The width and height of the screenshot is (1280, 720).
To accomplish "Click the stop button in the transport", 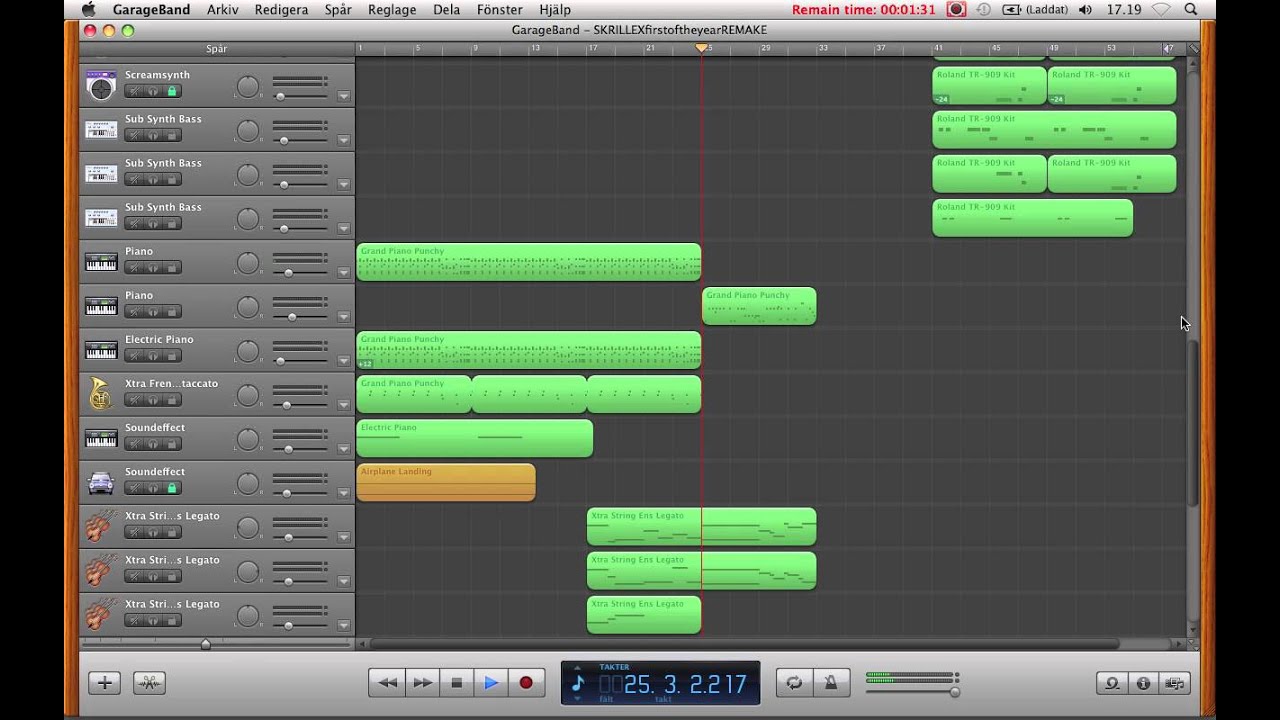I will [457, 683].
